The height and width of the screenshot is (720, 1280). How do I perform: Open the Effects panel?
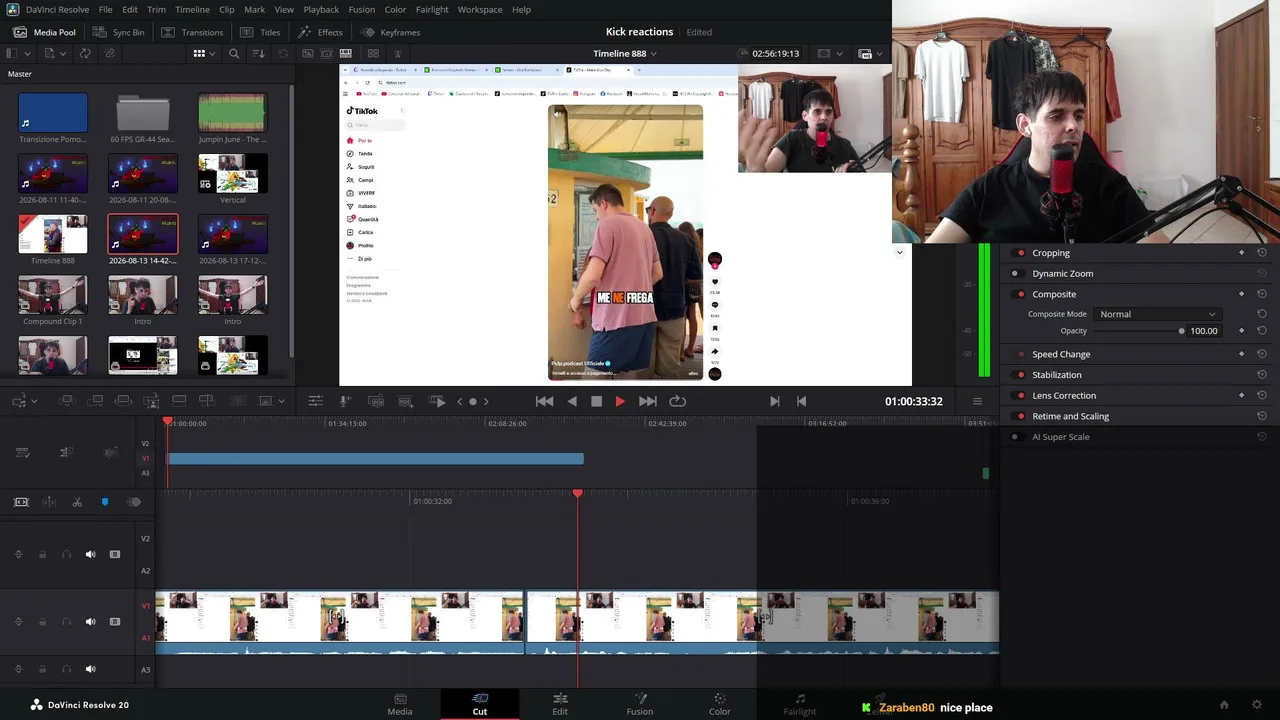pyautogui.click(x=320, y=32)
